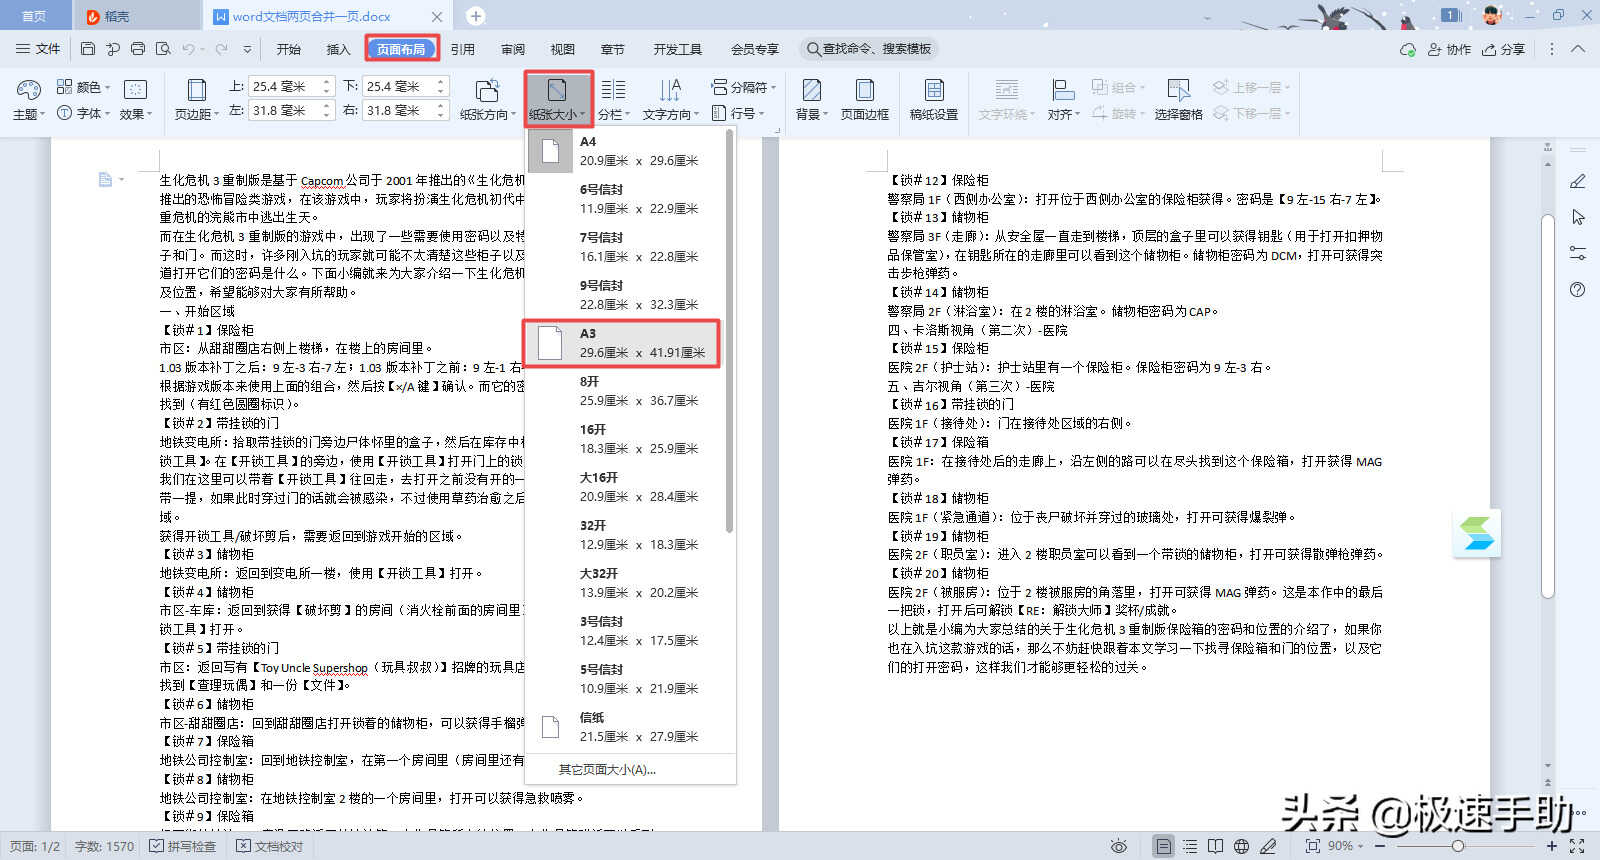This screenshot has height=860, width=1600.
Task: Open the 开发工具 tab
Action: 678,49
